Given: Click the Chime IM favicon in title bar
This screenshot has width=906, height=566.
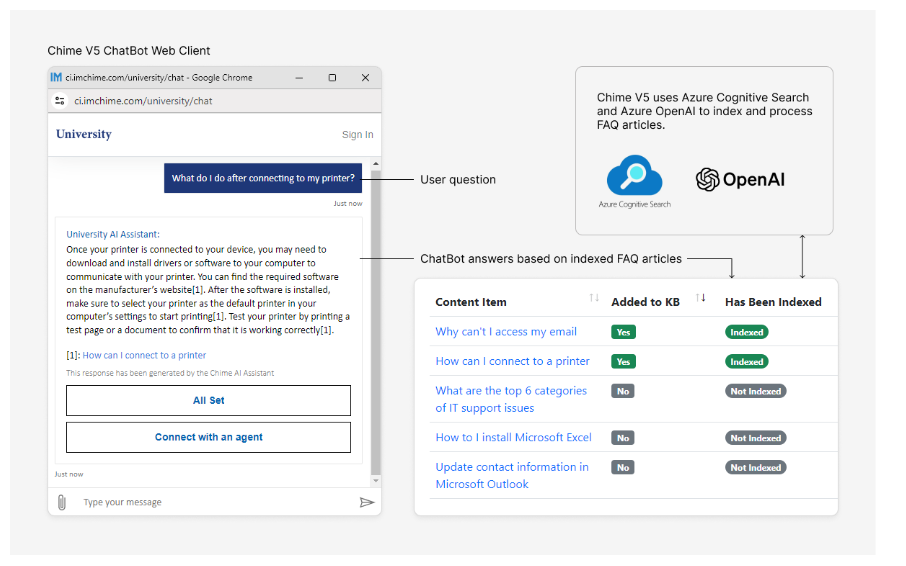Looking at the screenshot, I should coord(56,77).
